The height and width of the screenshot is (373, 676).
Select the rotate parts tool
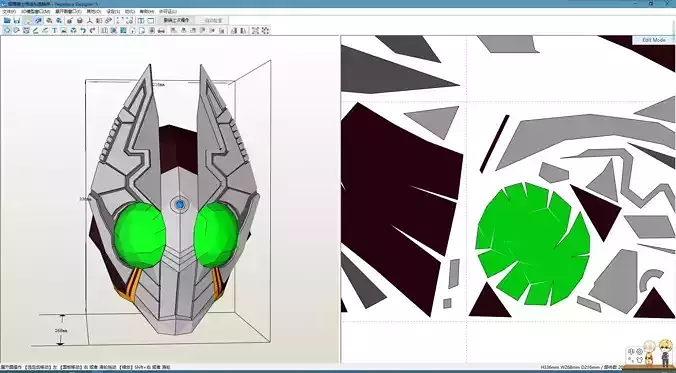[x=16, y=30]
